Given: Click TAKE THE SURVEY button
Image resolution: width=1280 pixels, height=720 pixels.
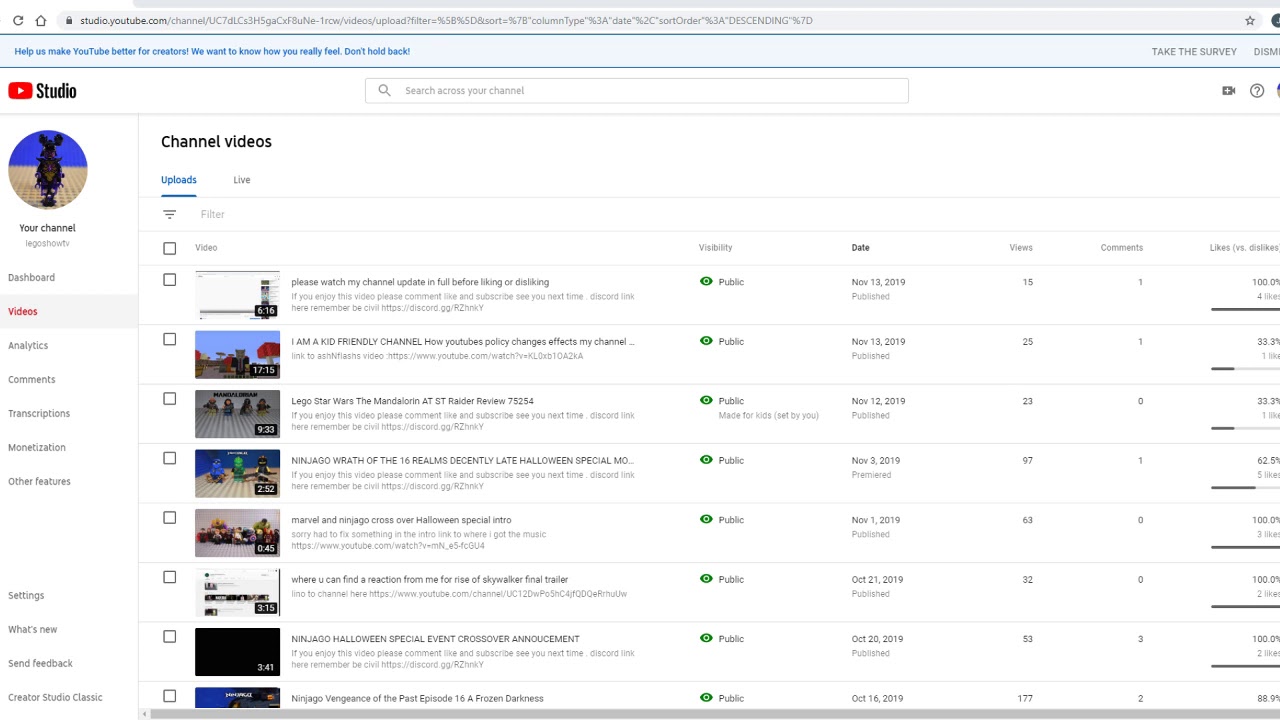Looking at the screenshot, I should (x=1194, y=52).
